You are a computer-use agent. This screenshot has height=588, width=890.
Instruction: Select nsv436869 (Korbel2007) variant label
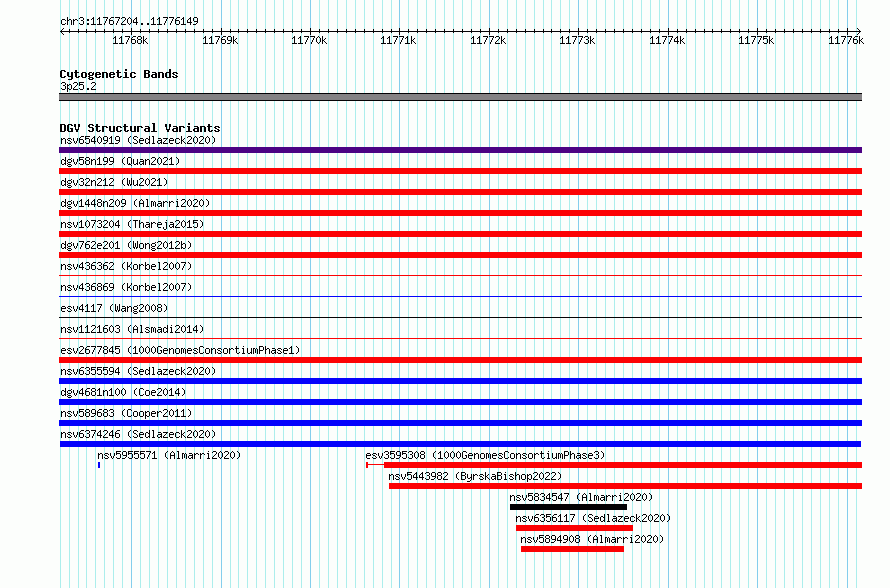point(126,287)
